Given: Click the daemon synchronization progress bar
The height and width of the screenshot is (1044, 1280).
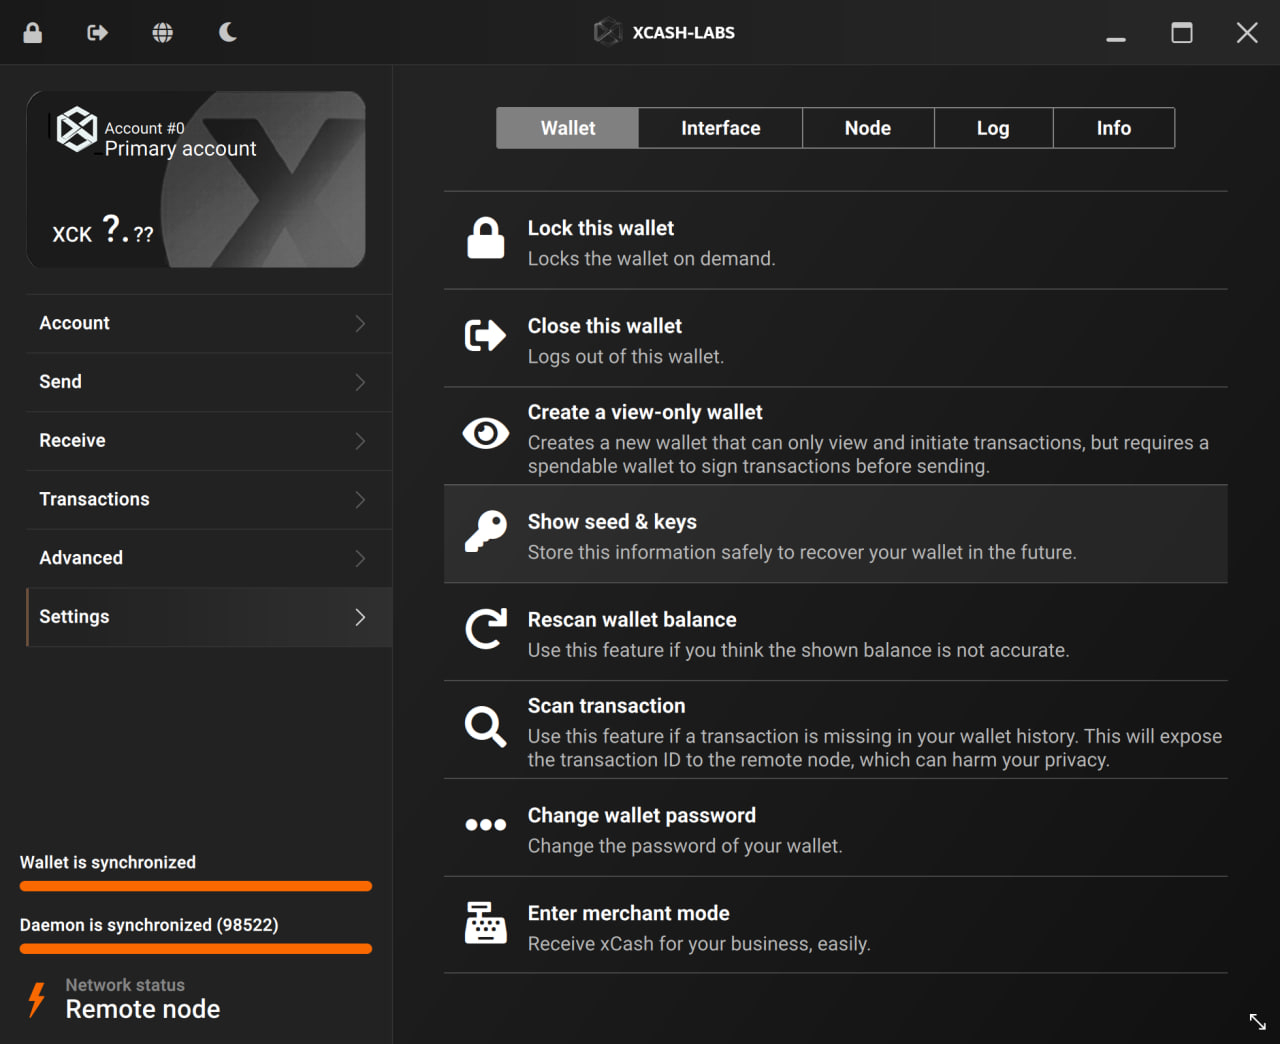Looking at the screenshot, I should click(x=196, y=948).
